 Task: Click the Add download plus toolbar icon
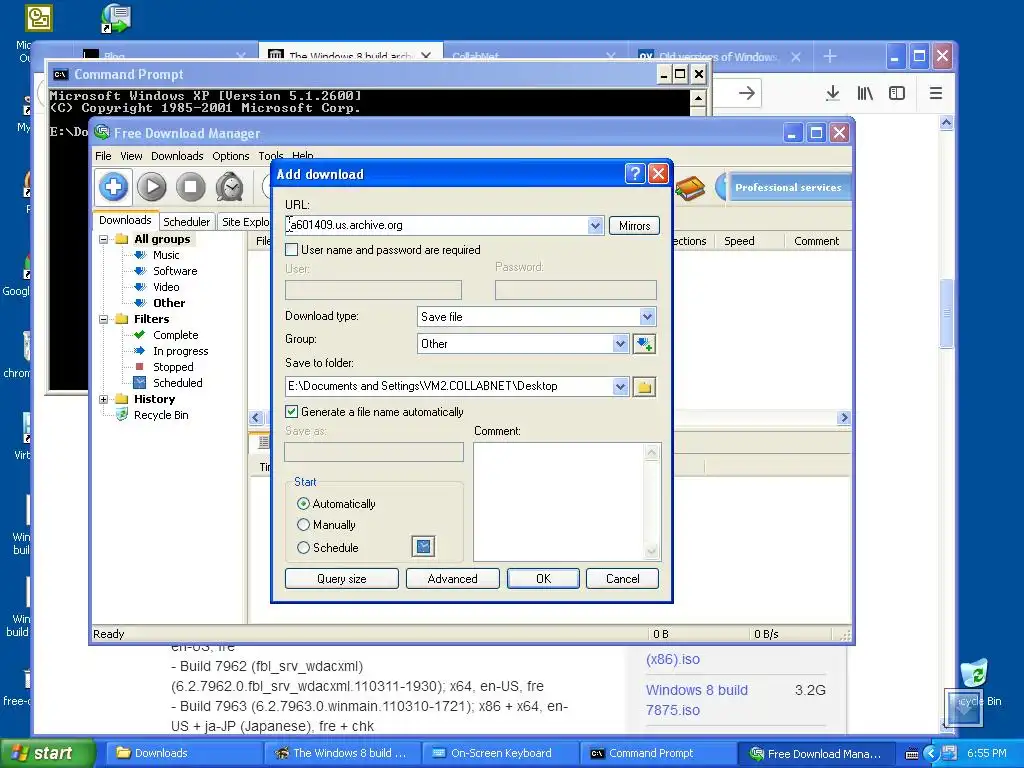coord(114,187)
